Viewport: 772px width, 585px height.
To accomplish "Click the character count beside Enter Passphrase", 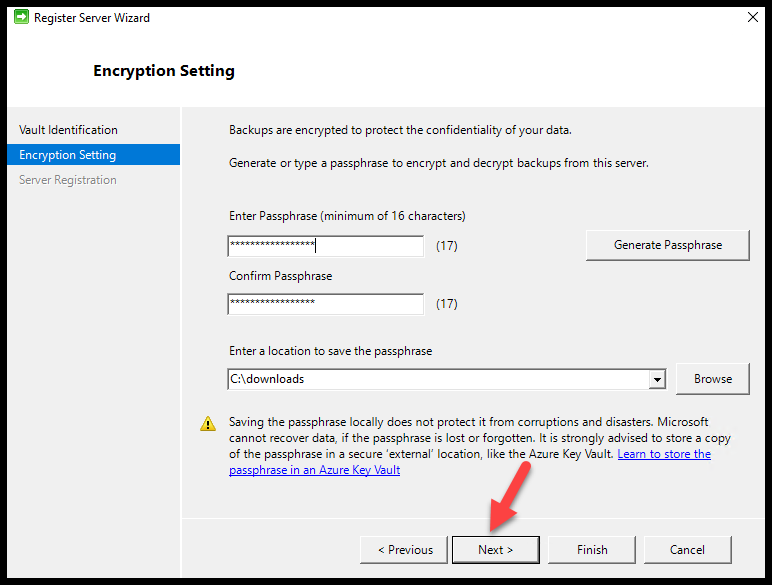I will [x=447, y=246].
